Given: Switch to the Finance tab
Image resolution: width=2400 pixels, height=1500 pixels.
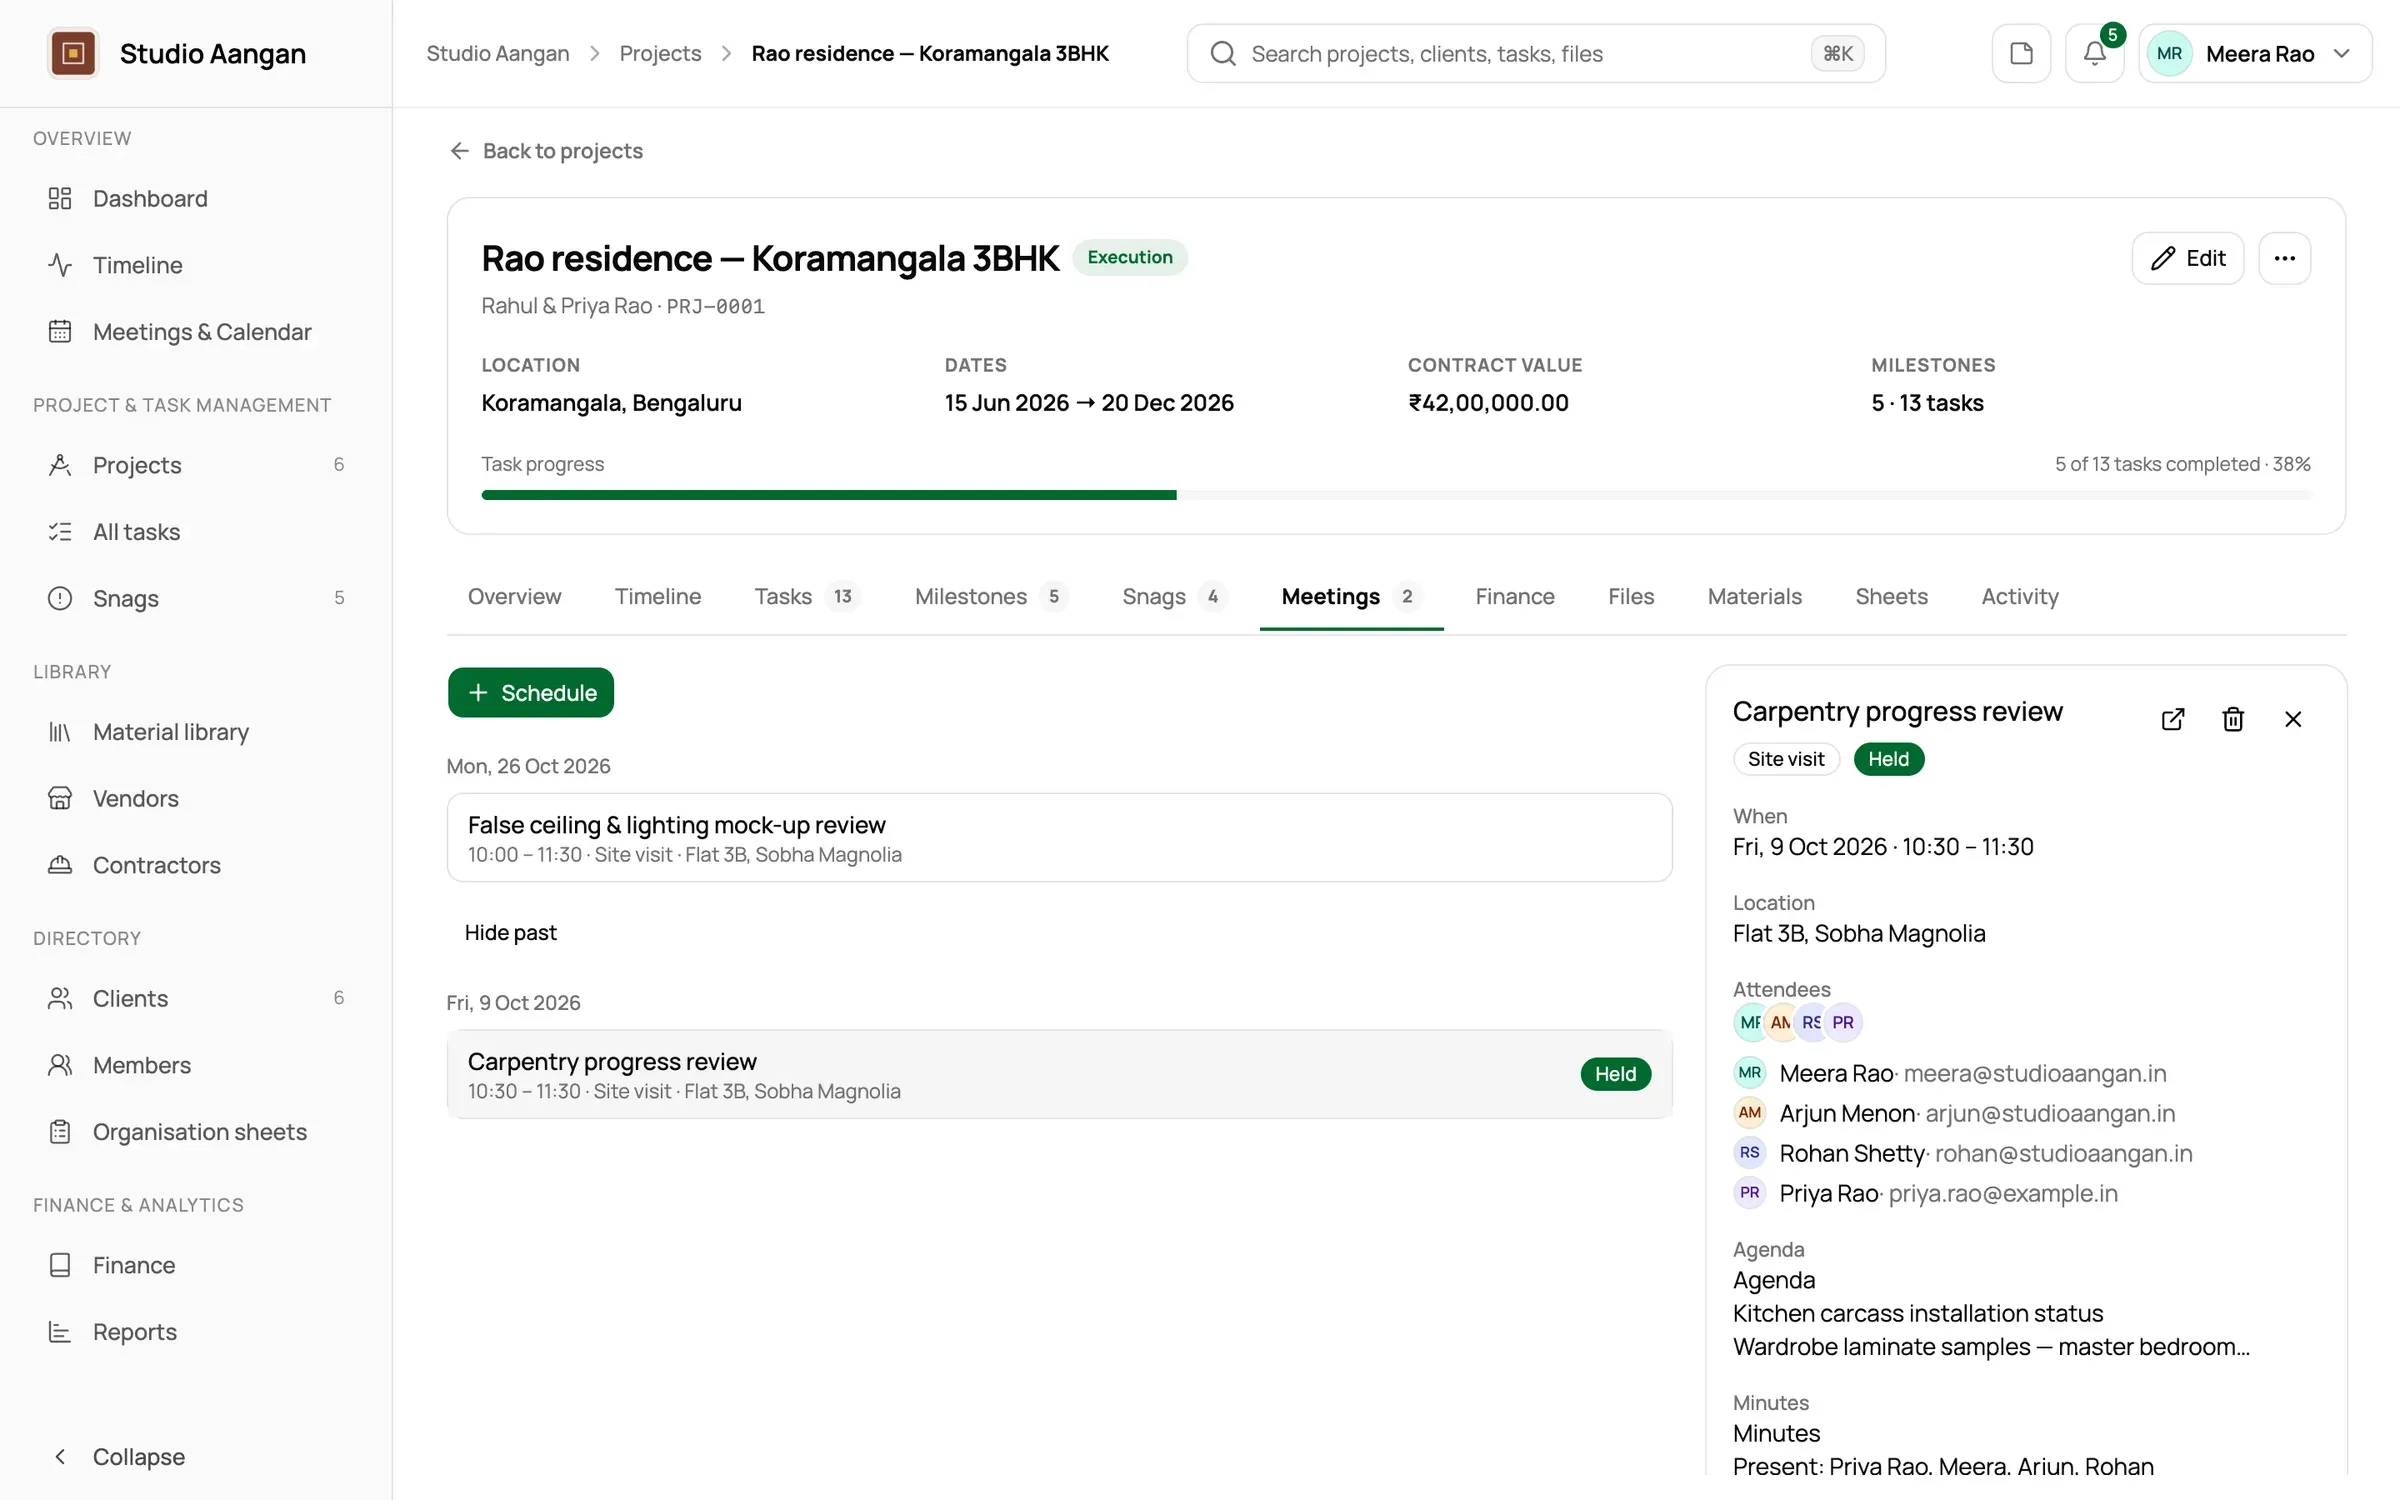Looking at the screenshot, I should pyautogui.click(x=1514, y=596).
